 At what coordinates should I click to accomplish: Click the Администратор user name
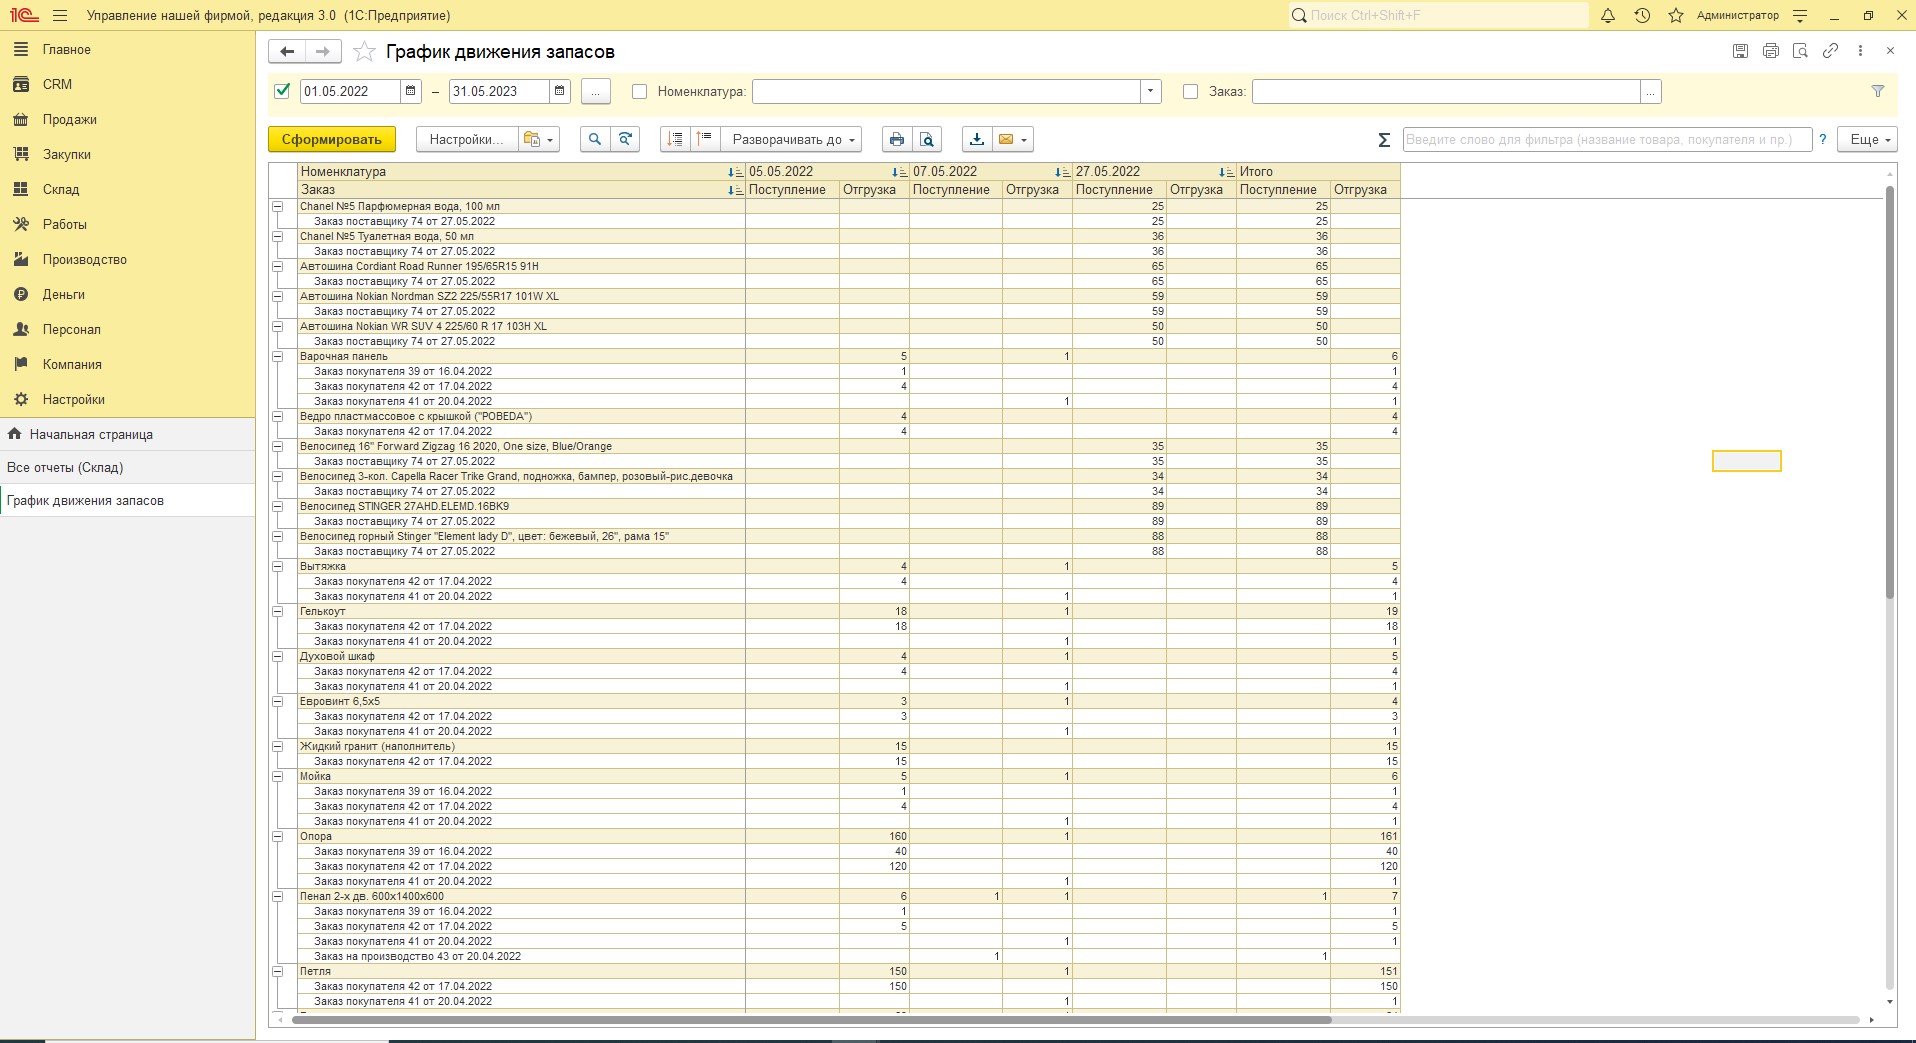pos(1738,16)
